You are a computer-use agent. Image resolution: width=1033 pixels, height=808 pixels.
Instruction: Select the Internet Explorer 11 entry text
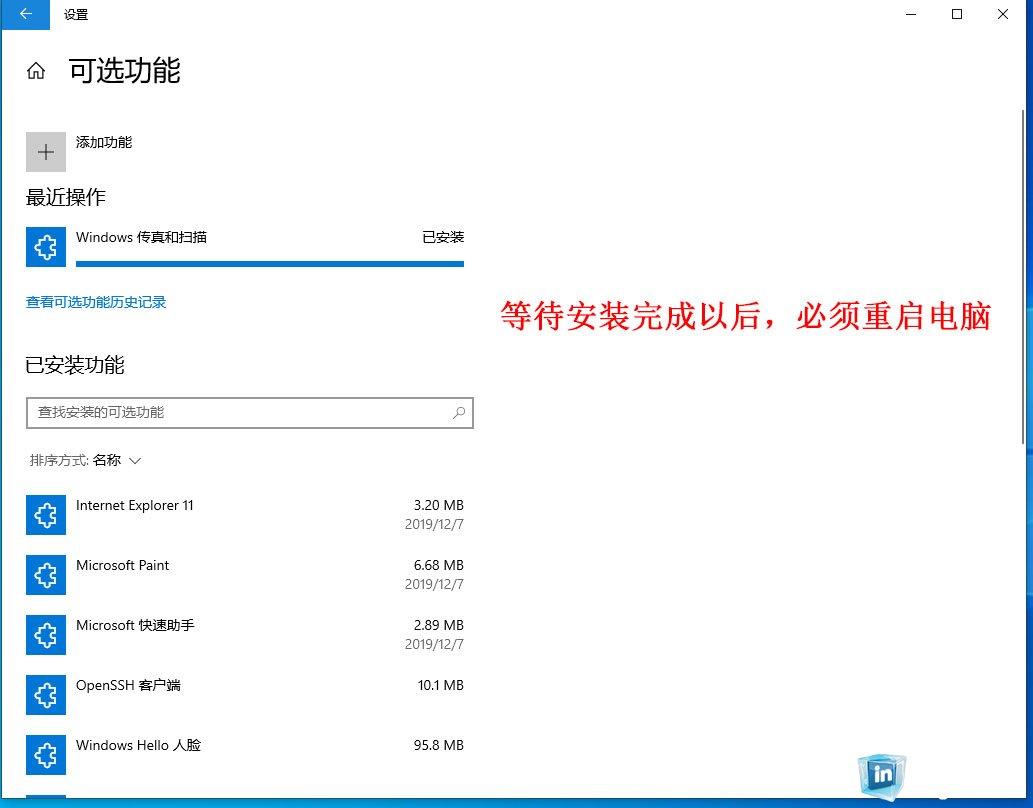click(134, 505)
